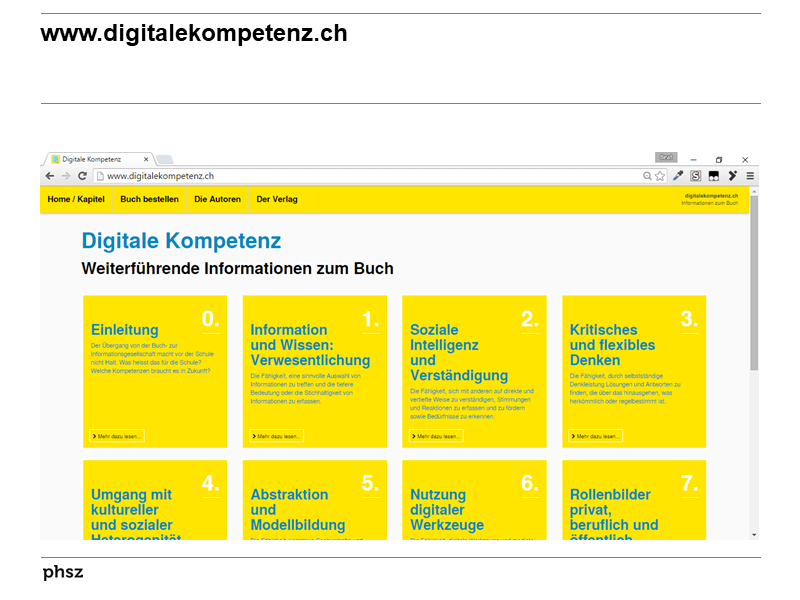
Task: Click Mehr dazu lesen under Soziale Intelligenz und Verständigung
Action: tap(438, 435)
